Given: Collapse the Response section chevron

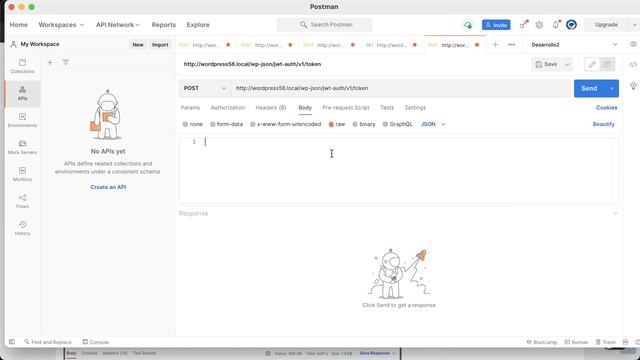Looking at the screenshot, I should coord(615,213).
